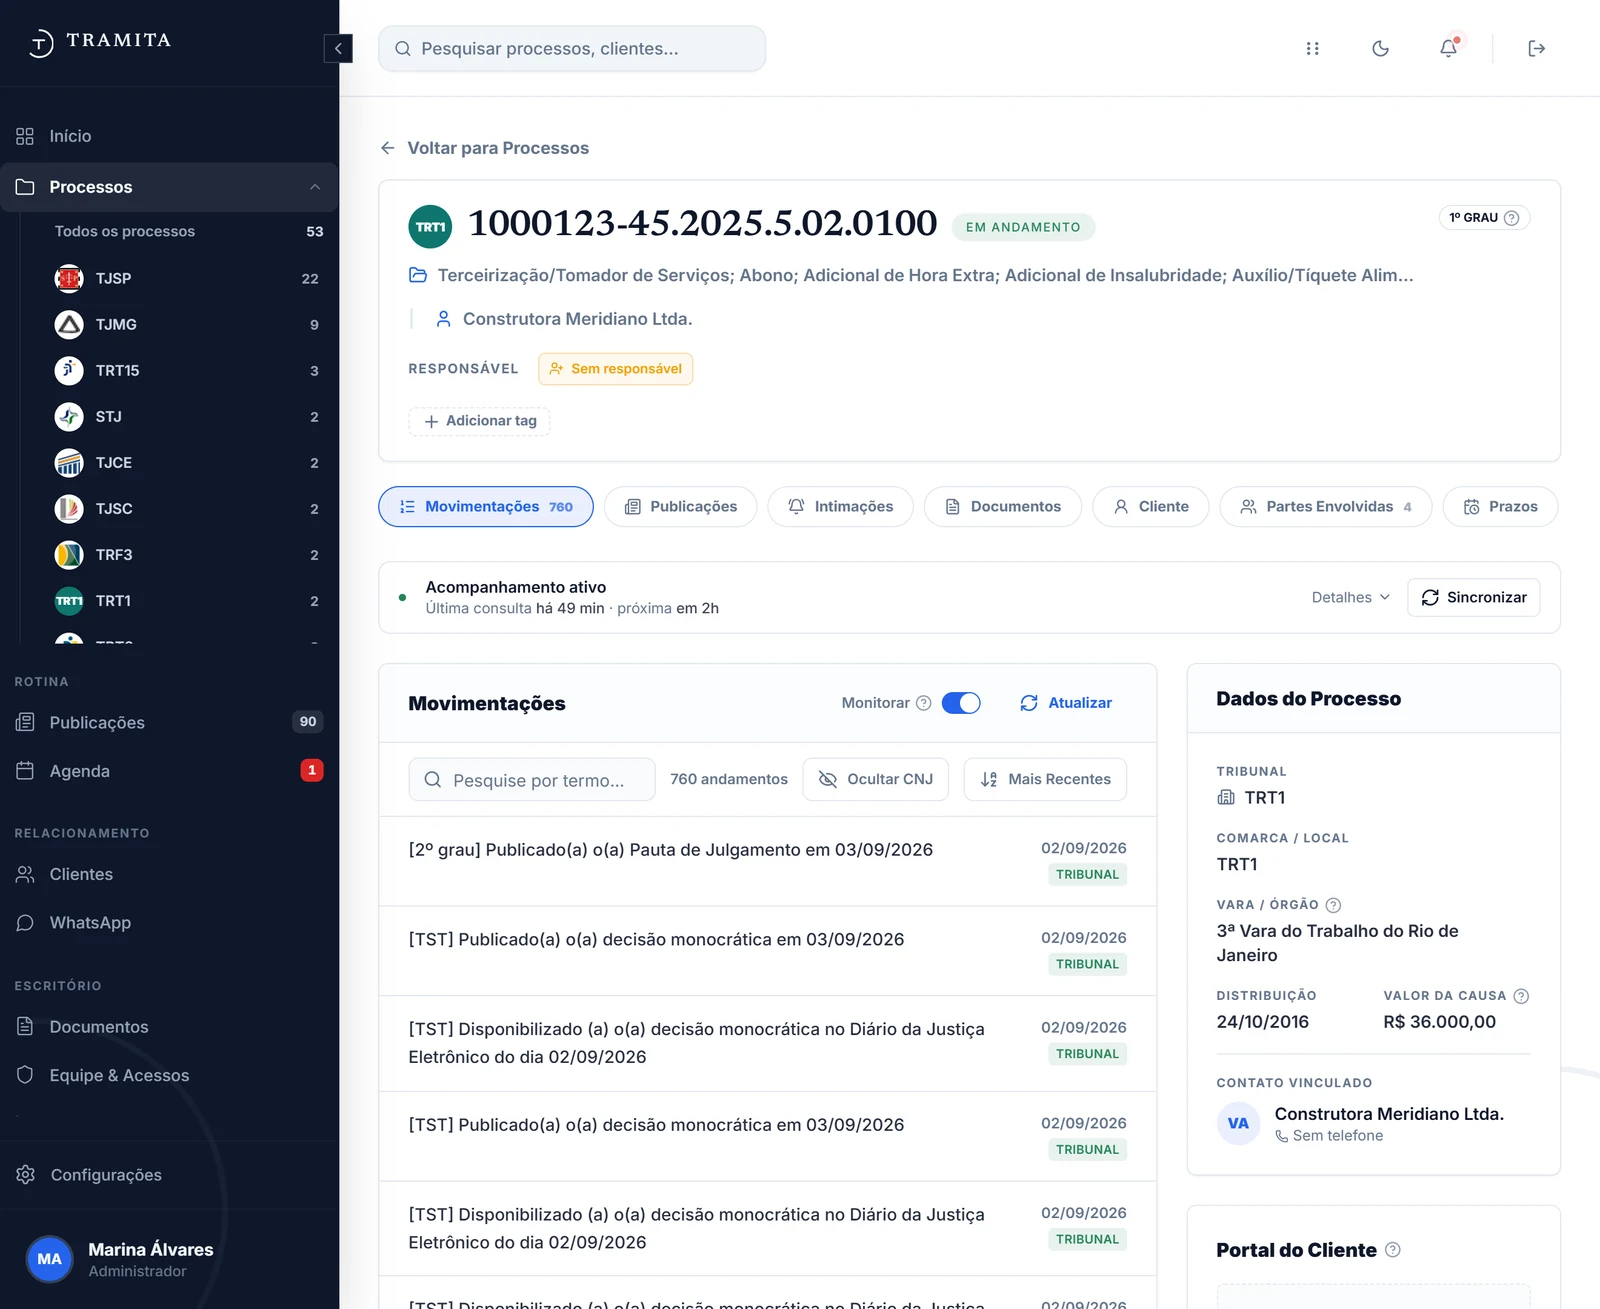
Task: Click the logout icon in top bar
Action: (1537, 48)
